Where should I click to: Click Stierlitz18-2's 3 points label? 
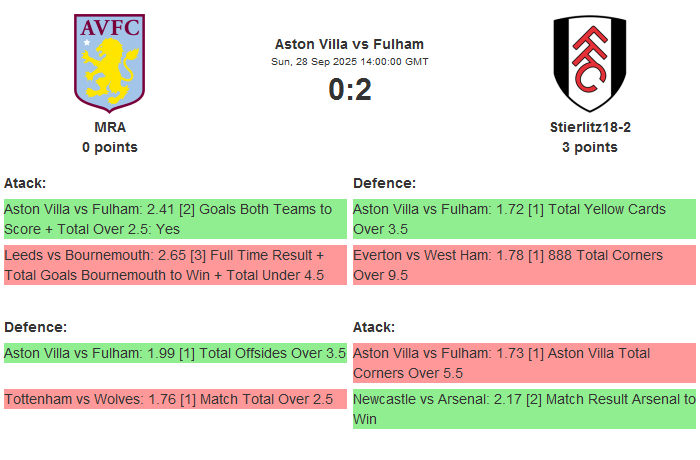pos(589,147)
